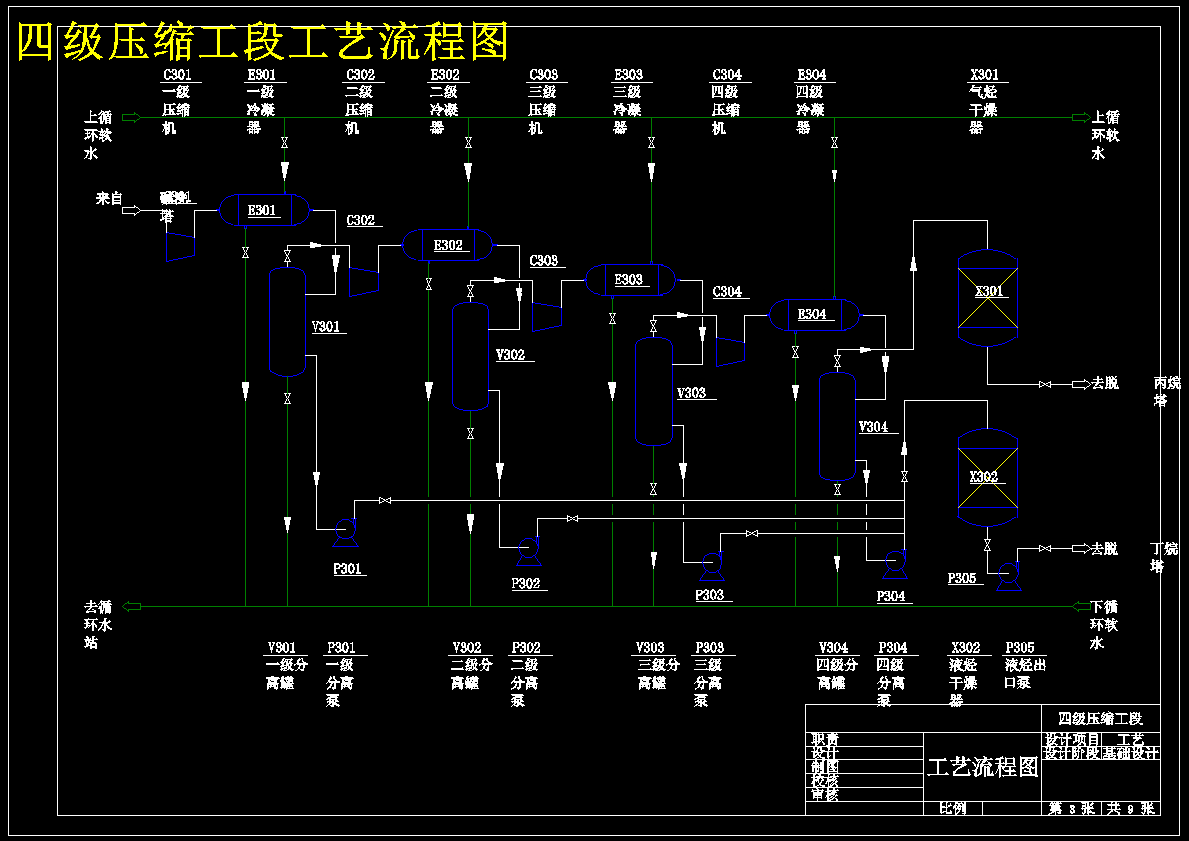This screenshot has width=1189, height=841.
Task: Select the E304 condenser vessel symbol
Action: pos(814,315)
